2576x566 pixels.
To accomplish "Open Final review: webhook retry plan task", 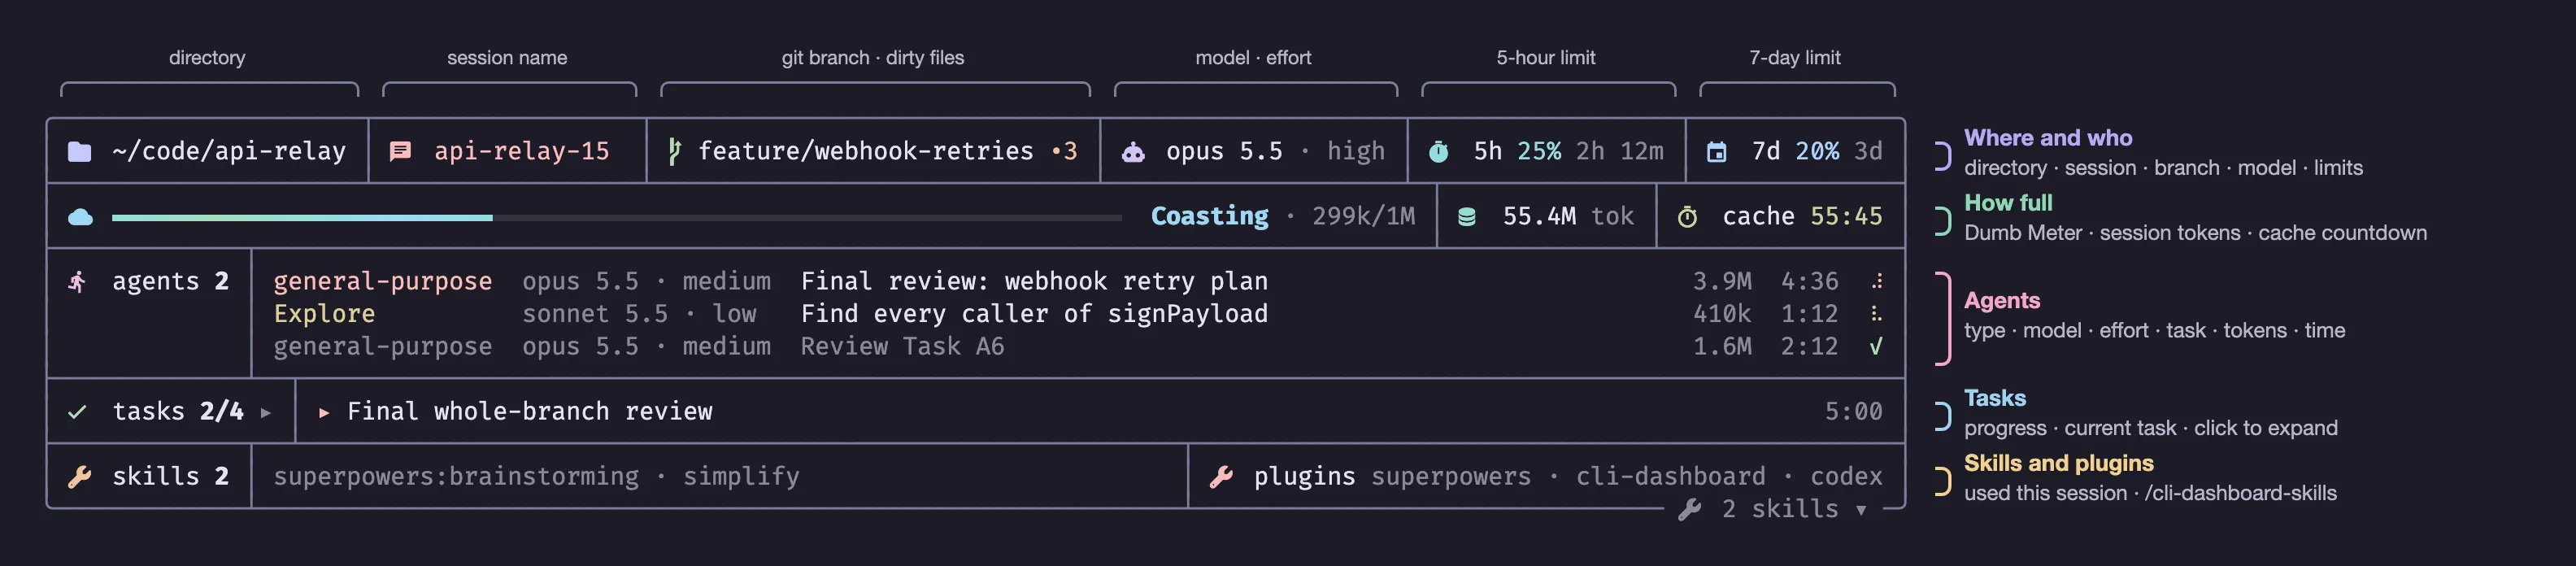I will click(1034, 281).
